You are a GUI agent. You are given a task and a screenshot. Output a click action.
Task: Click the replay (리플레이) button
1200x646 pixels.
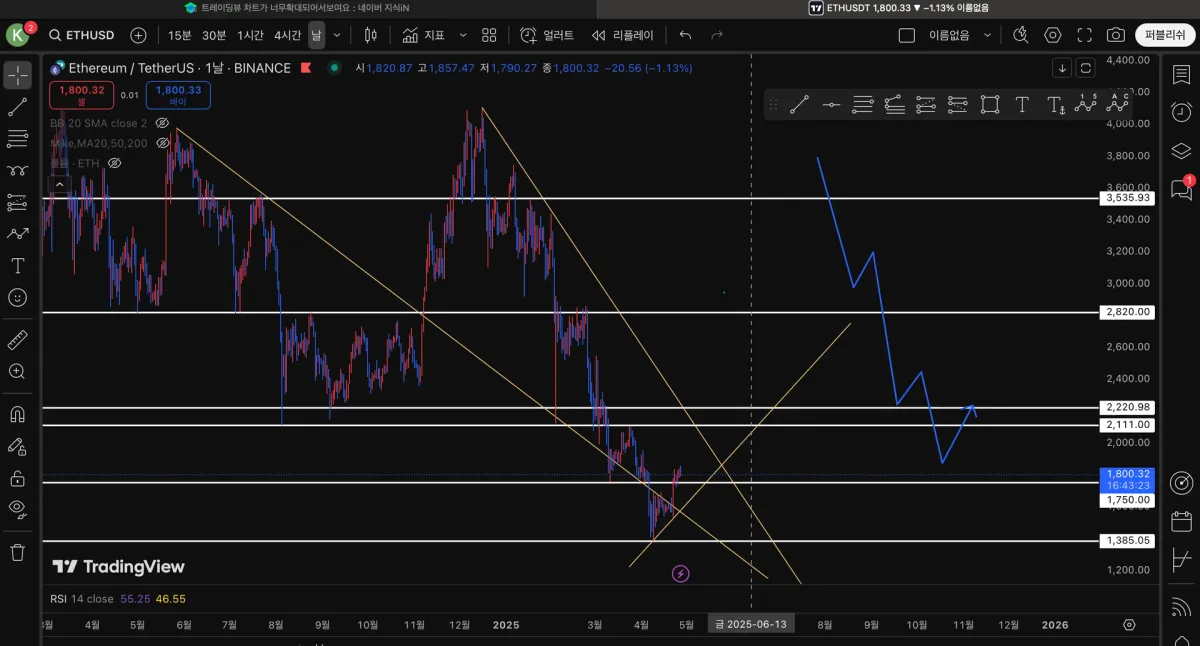pos(622,35)
